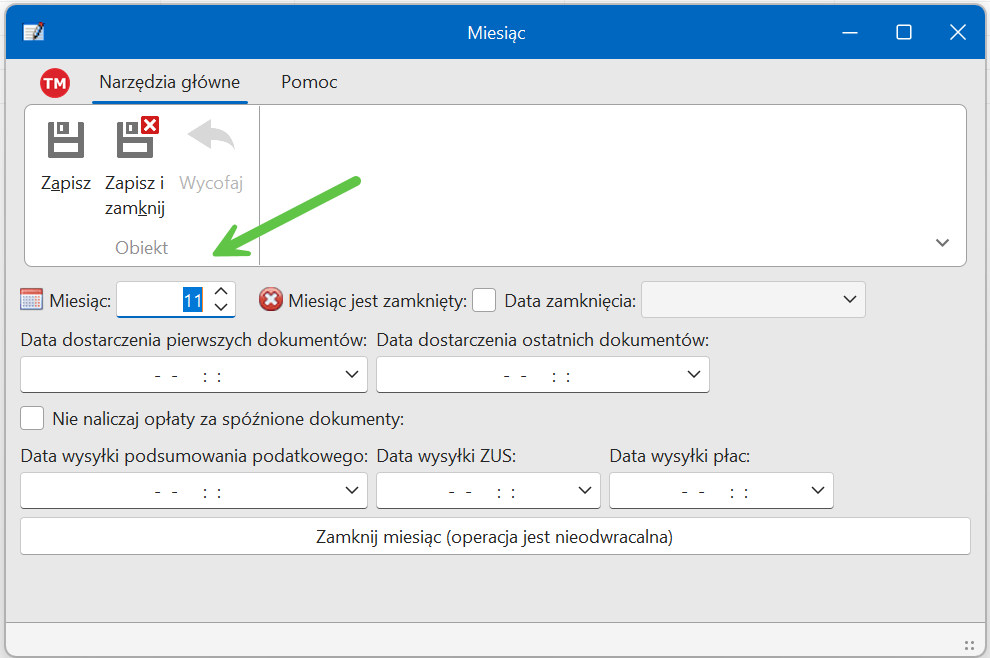
Task: Click the resize grip in bottom corner
Action: point(968,645)
